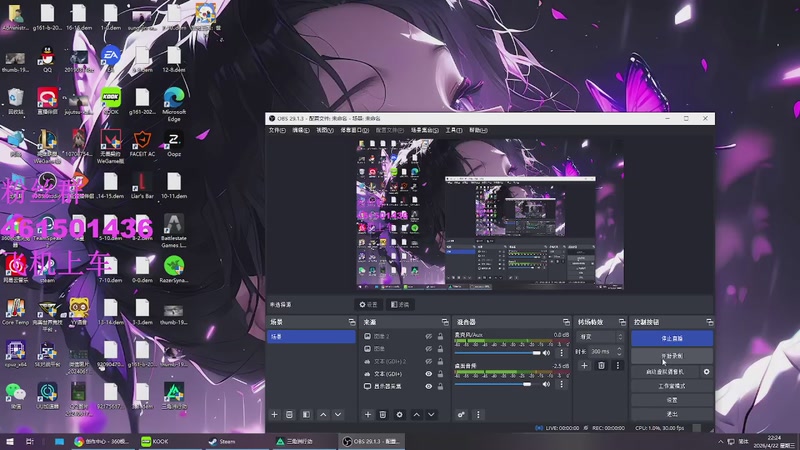
Task: Undock the Scenes panel via float icon
Action: [x=352, y=322]
